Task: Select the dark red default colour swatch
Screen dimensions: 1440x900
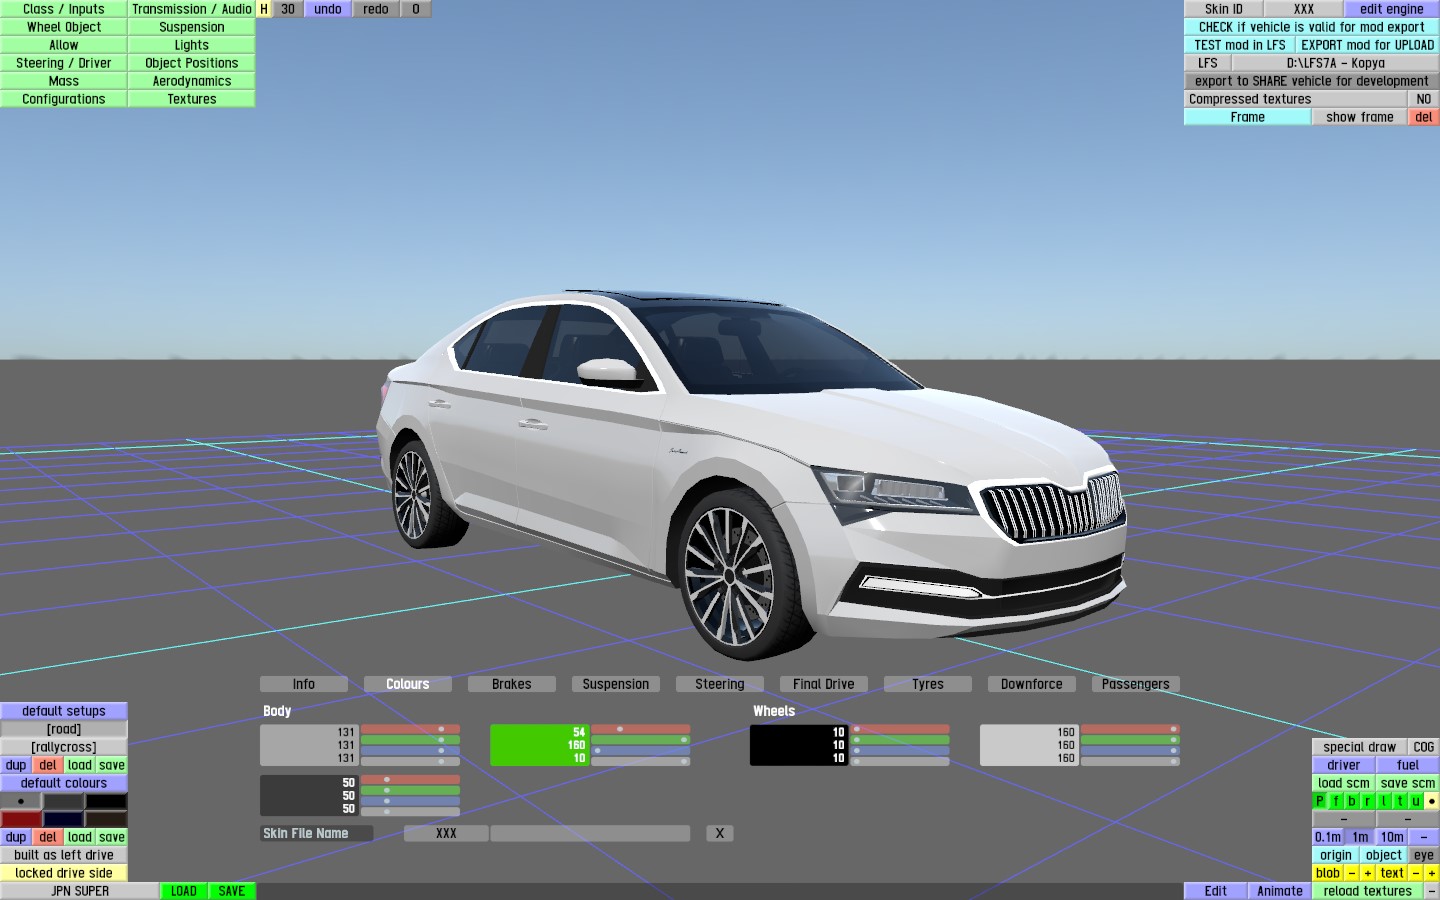Action: 21,819
